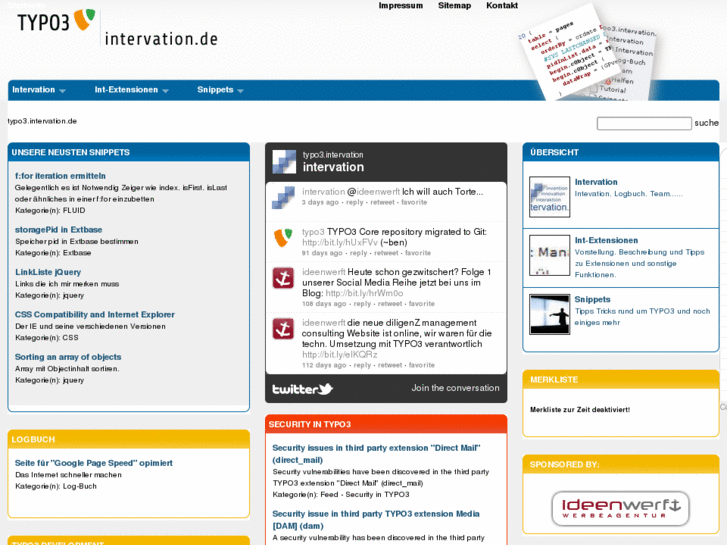Open 'CSS Compatibility and Internet Explorer' snippet
Image resolution: width=727 pixels, height=545 pixels.
pos(95,314)
